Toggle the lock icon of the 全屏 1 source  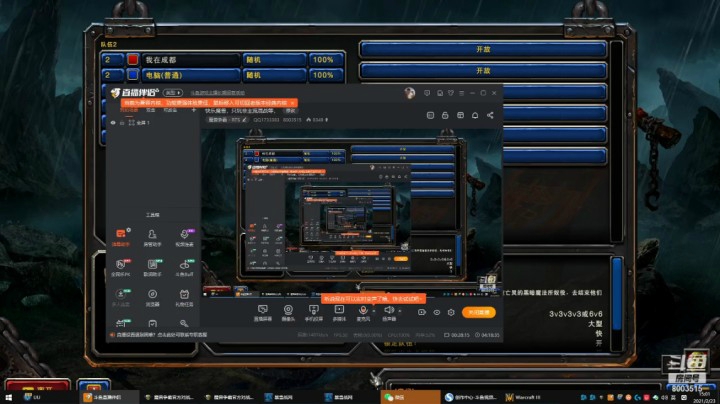[x=122, y=123]
